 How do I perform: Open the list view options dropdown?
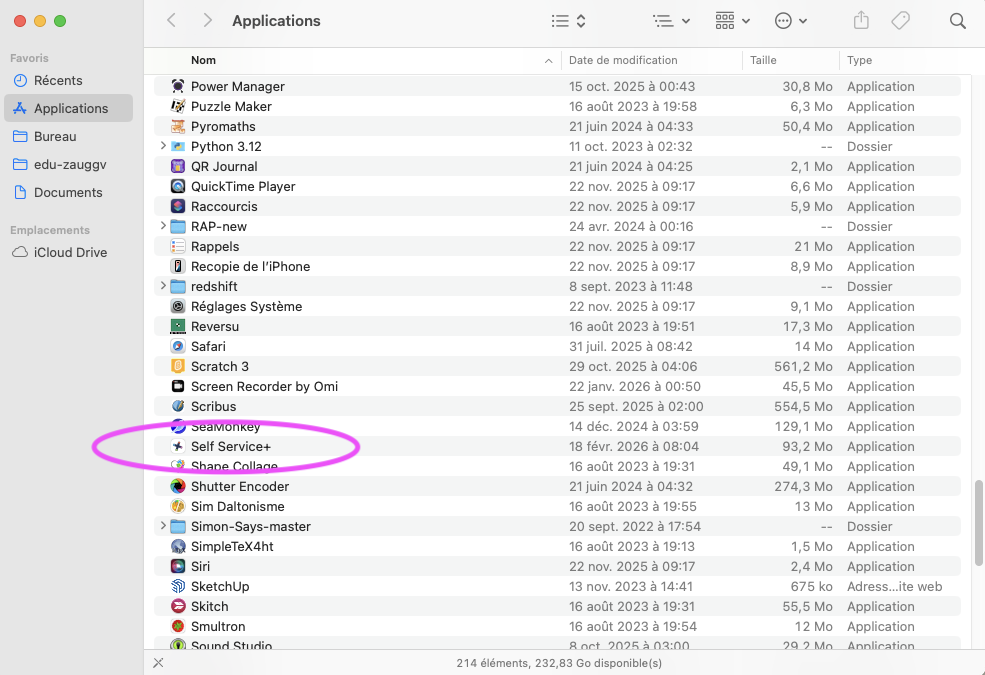pos(569,21)
